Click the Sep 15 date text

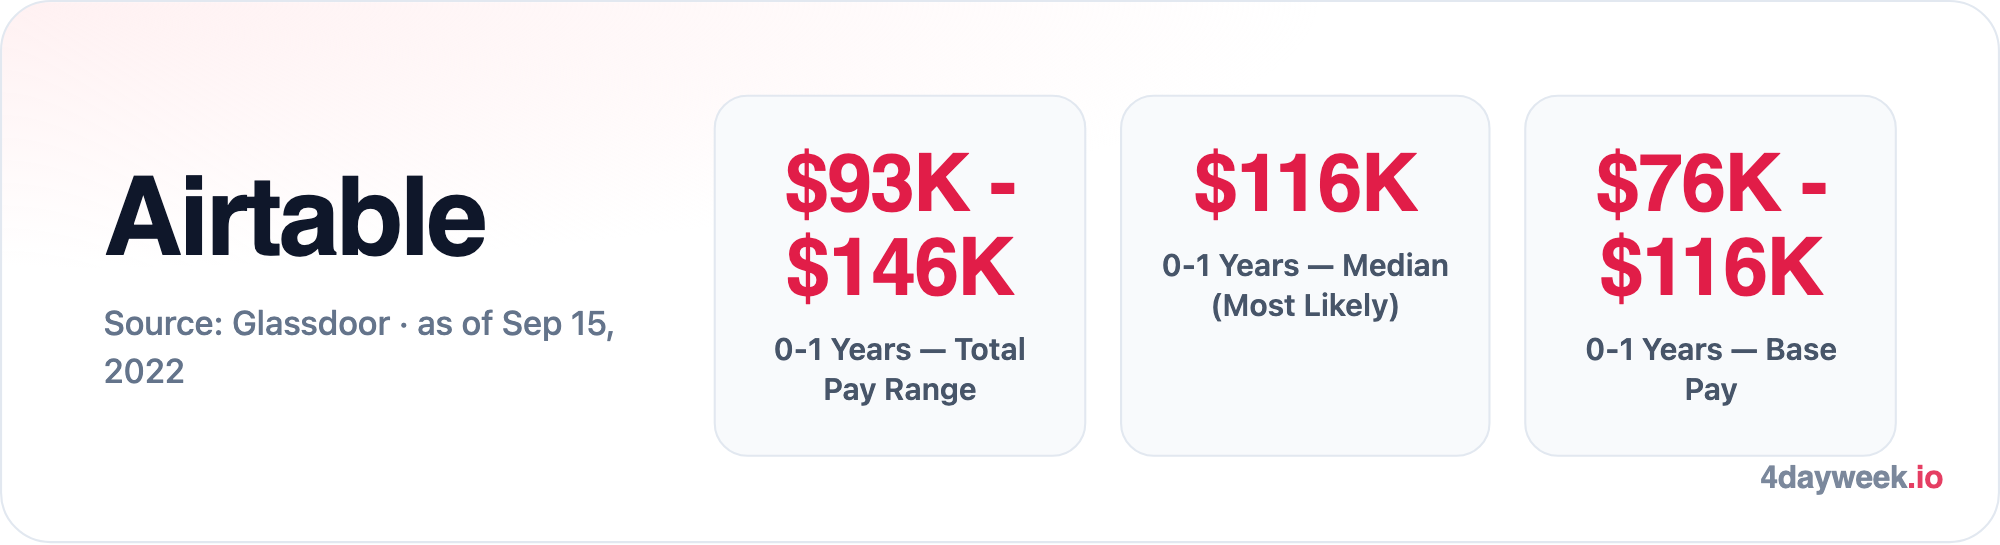coord(556,324)
